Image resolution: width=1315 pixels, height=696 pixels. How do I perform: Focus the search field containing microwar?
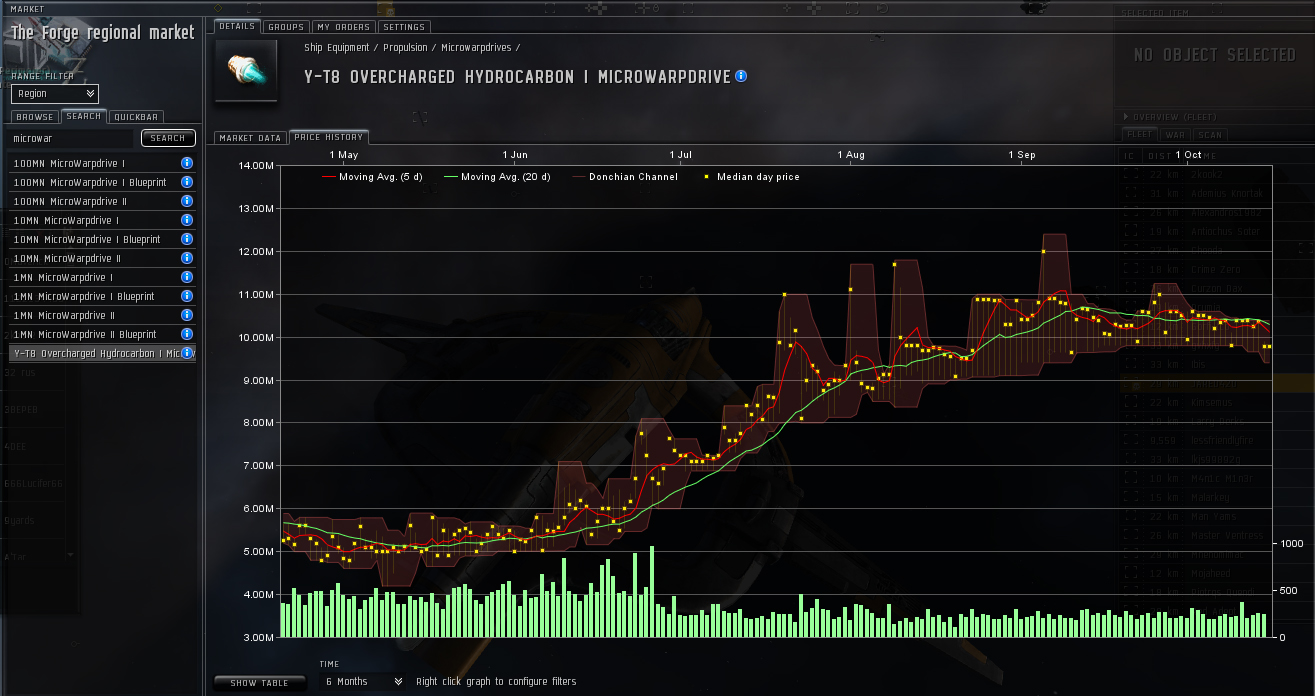(x=70, y=138)
